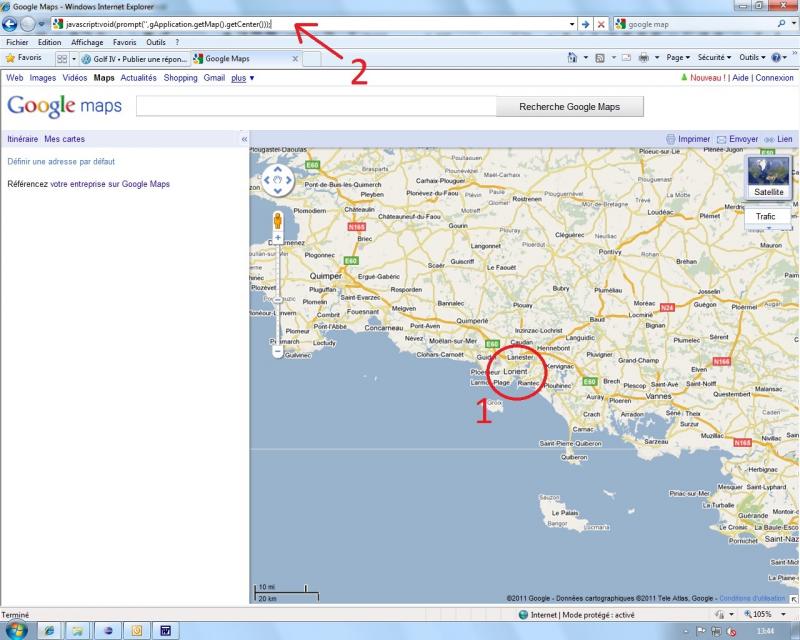This screenshot has width=800, height=640.
Task: Collapse the left panel with double chevron
Action: pyautogui.click(x=244, y=139)
